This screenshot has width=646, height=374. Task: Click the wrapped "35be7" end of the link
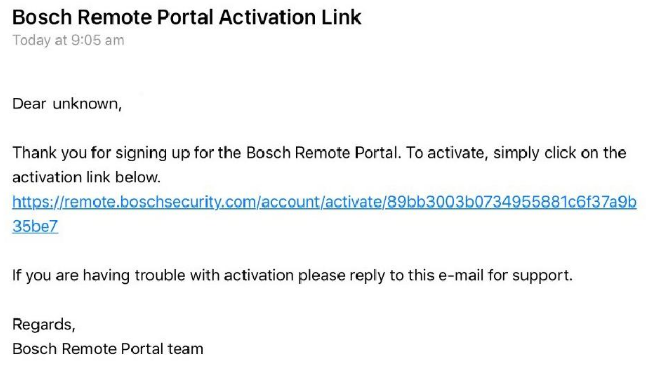tap(35, 226)
